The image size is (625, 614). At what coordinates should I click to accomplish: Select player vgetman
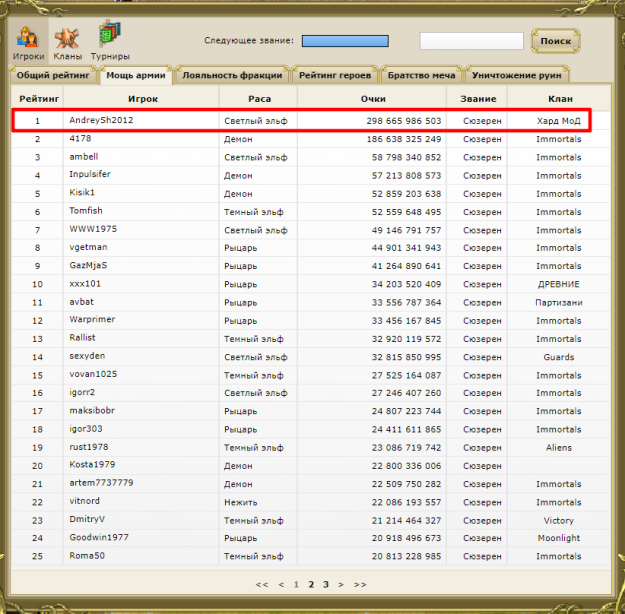88,247
